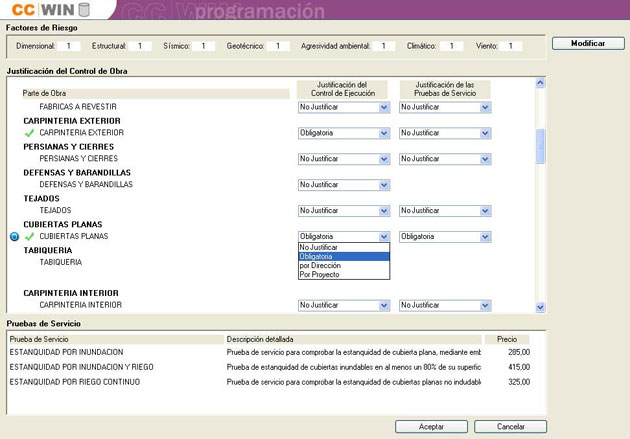Click the green checkmark beside CUBIERTAS PLANAS

(29, 237)
